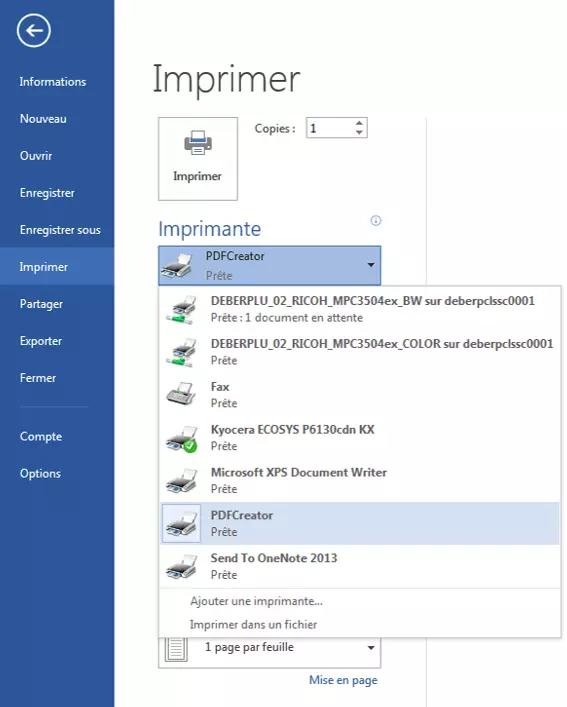Viewport: 567px width, 707px height.
Task: Open the Mise en page link
Action: click(x=343, y=680)
